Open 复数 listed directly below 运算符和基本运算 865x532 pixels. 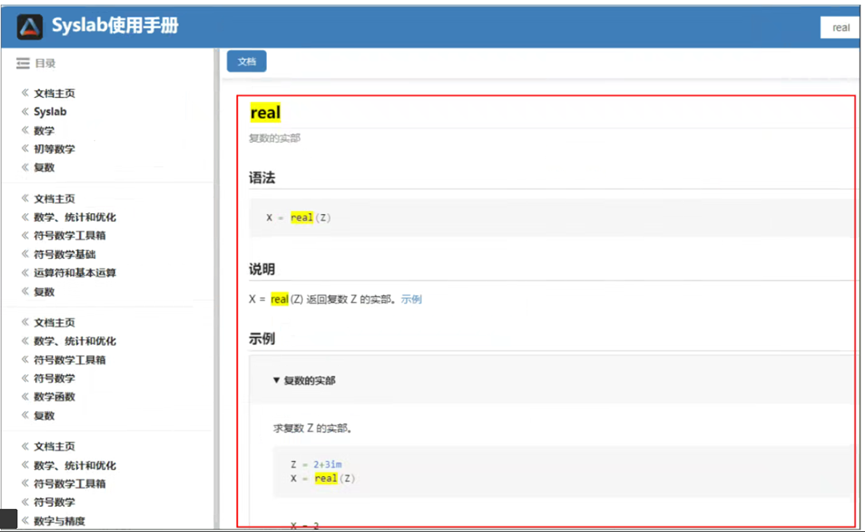[x=44, y=292]
